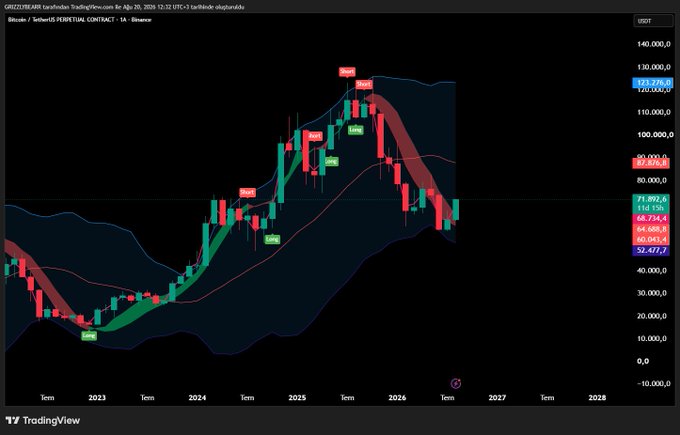Click the red 87.876,8 price label
Viewport: 680px width, 435px height.
coord(651,163)
